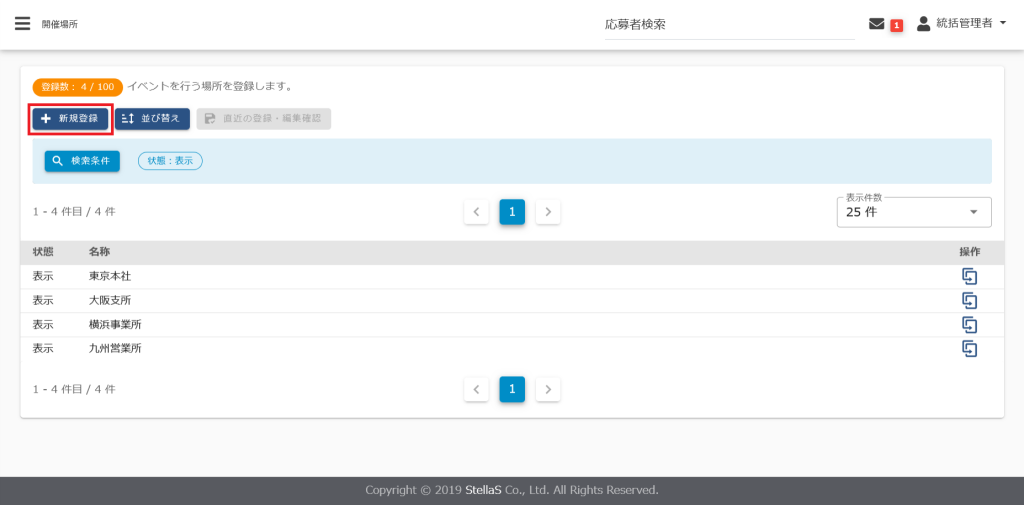Click the user profile icon

923,23
